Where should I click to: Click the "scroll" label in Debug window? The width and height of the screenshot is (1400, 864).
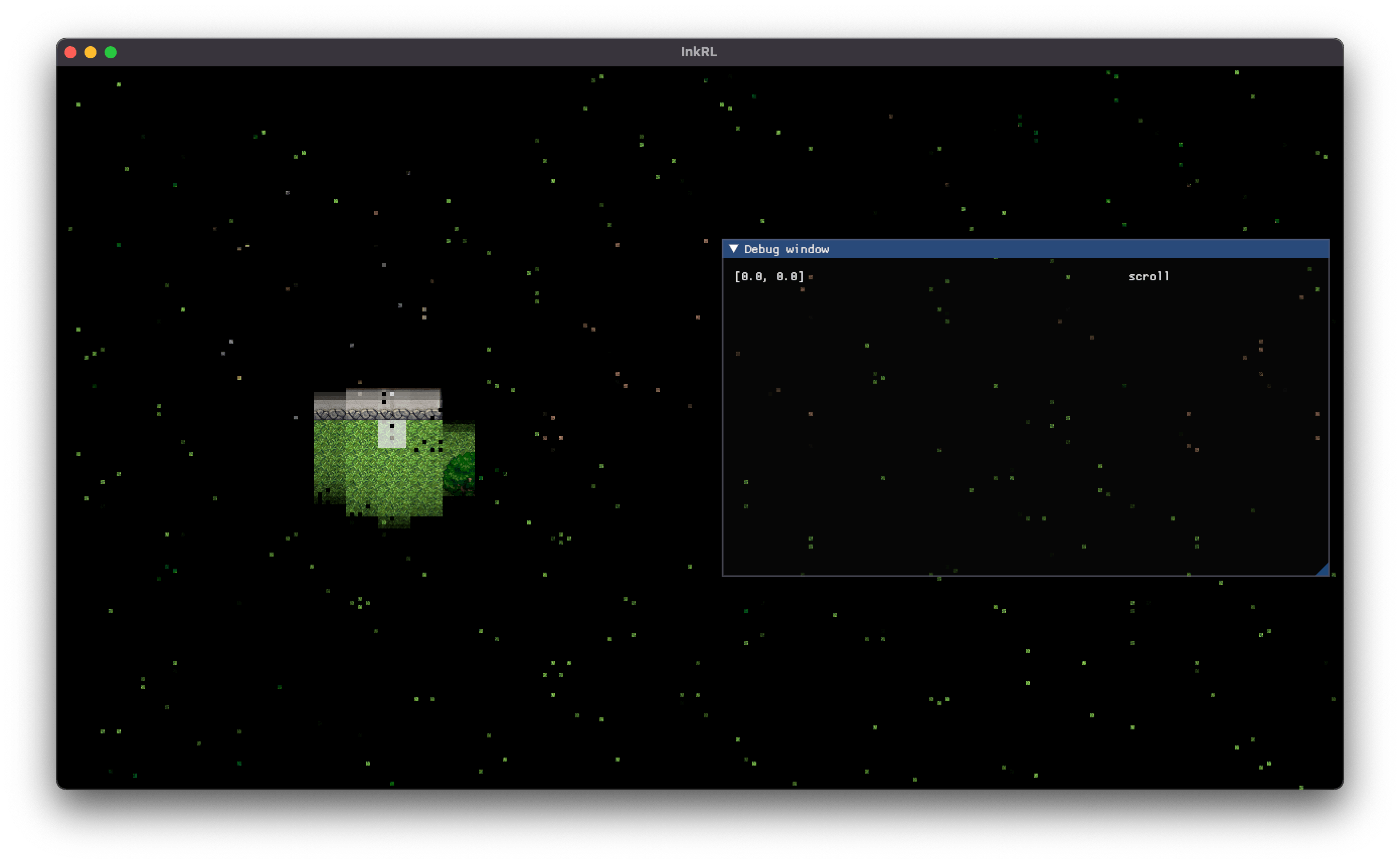coord(1149,276)
